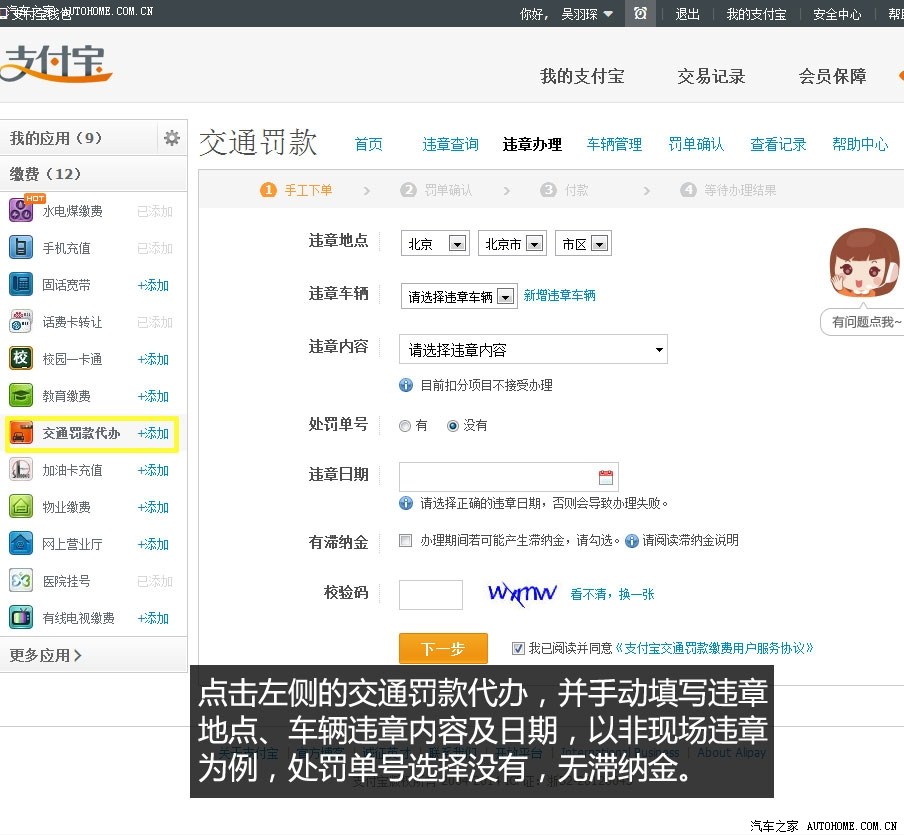904x835 pixels.
Task: Click the violation date input field
Action: click(x=508, y=477)
